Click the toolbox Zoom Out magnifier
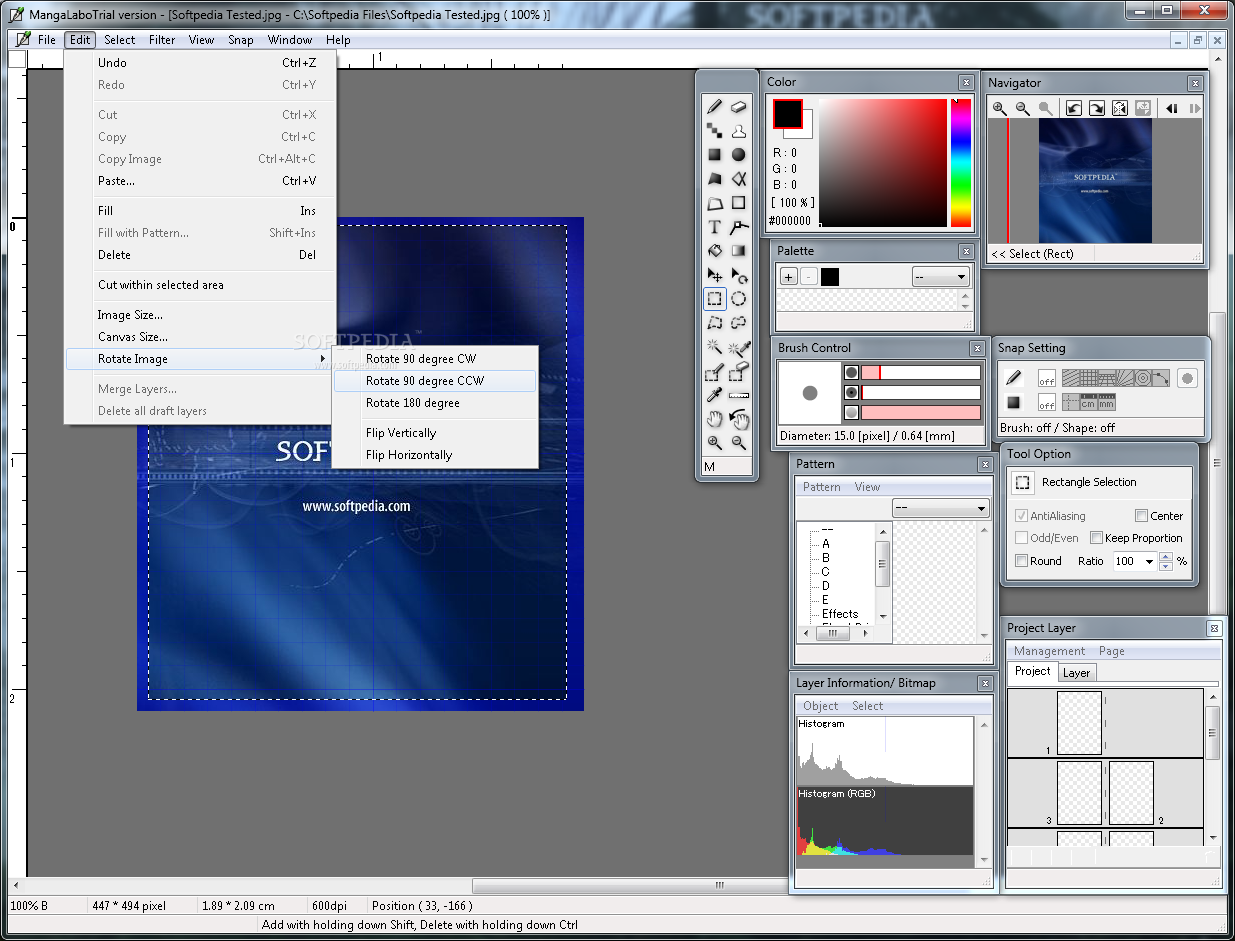 [x=738, y=443]
